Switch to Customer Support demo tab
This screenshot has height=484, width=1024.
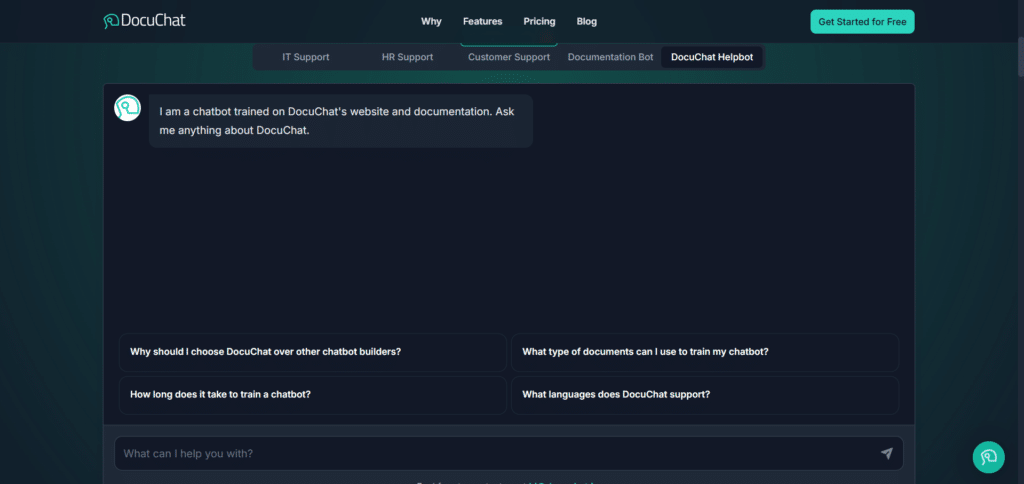tap(509, 57)
